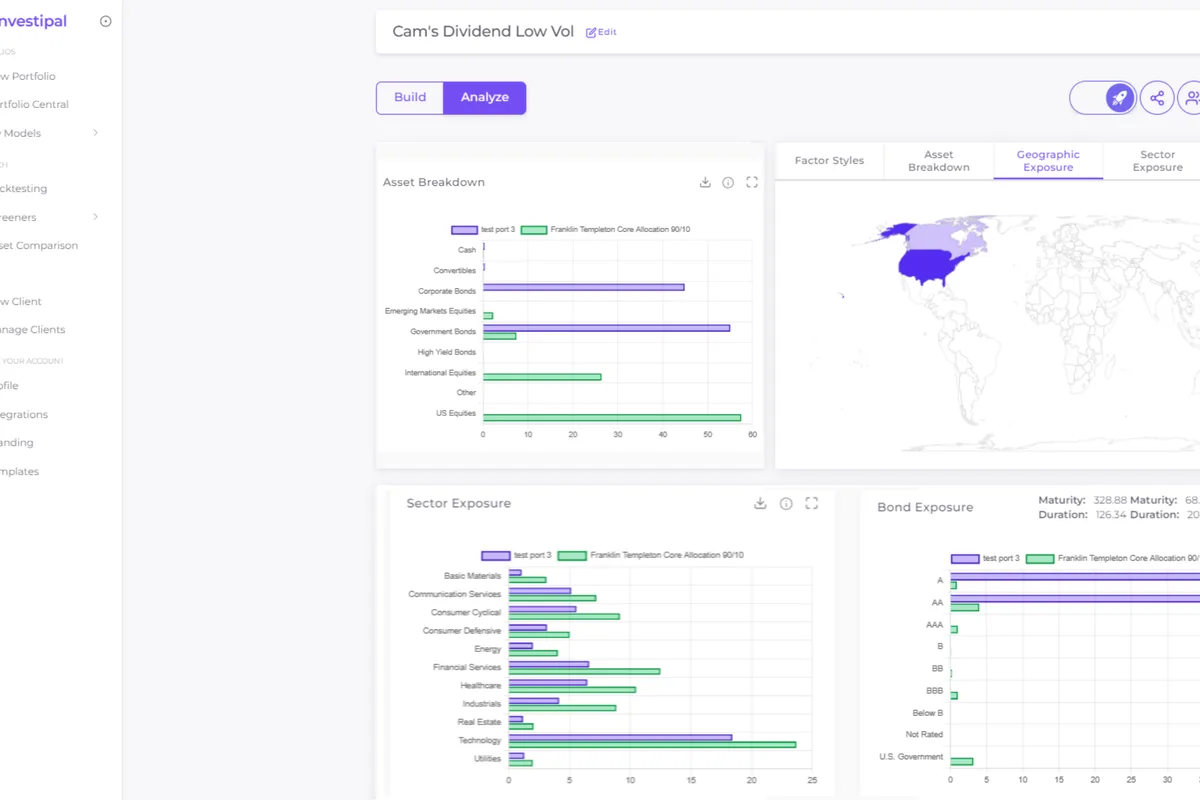Edit the portfolio name
This screenshot has height=800, width=1200.
(601, 32)
